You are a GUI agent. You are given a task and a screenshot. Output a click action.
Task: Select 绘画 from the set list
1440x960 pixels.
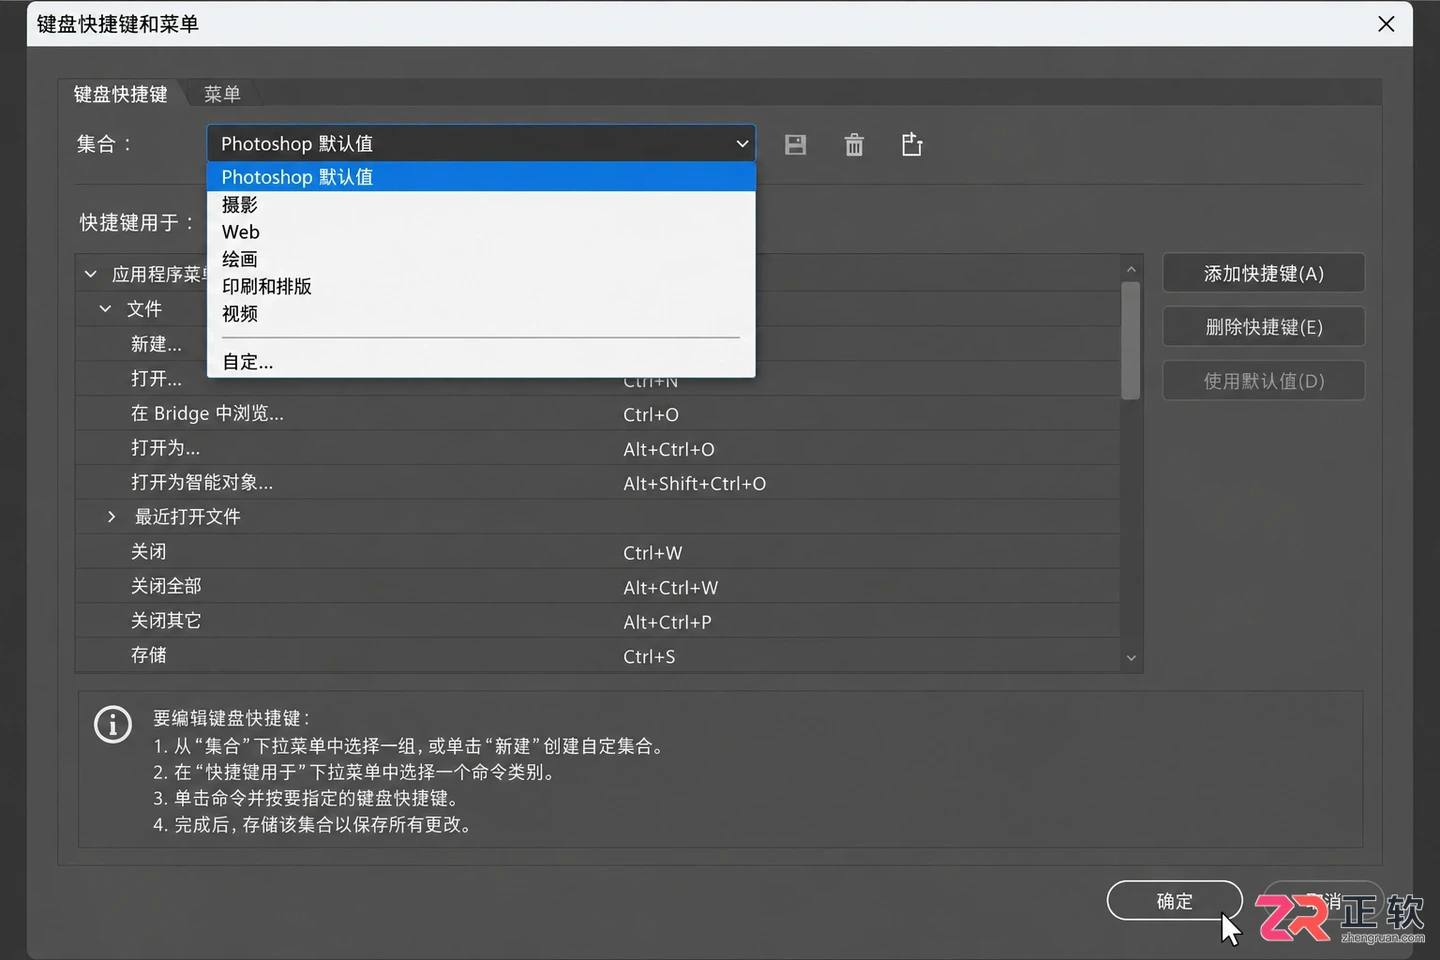[x=481, y=259]
